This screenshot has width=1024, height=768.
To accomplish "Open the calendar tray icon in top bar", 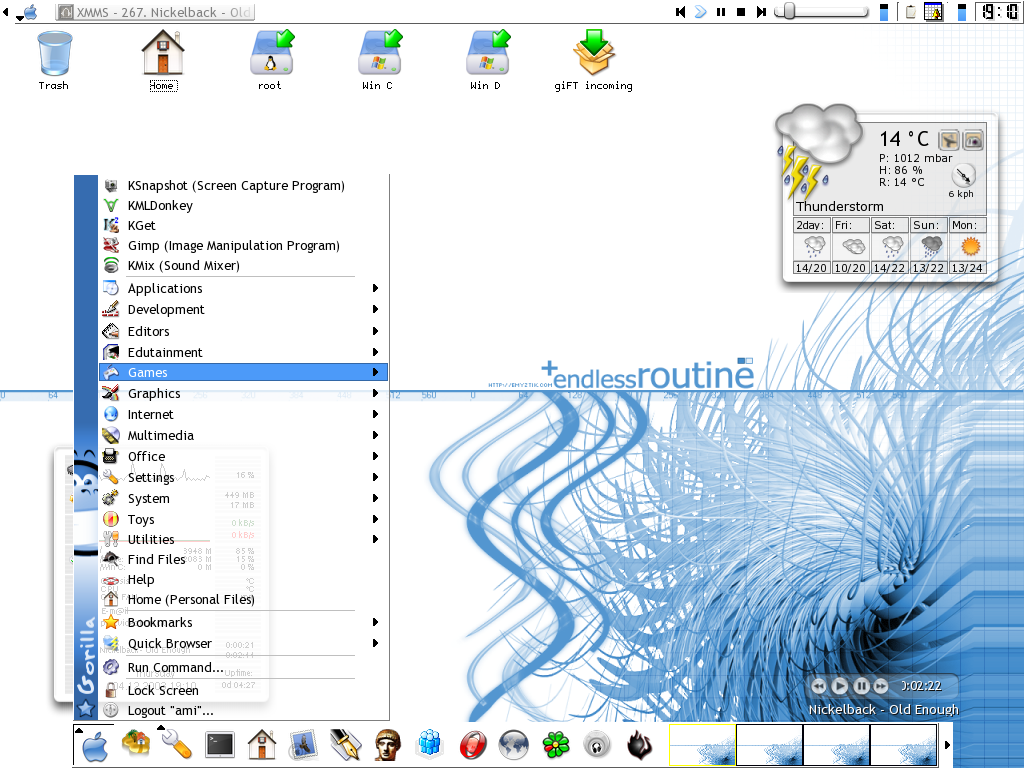I will coord(933,12).
